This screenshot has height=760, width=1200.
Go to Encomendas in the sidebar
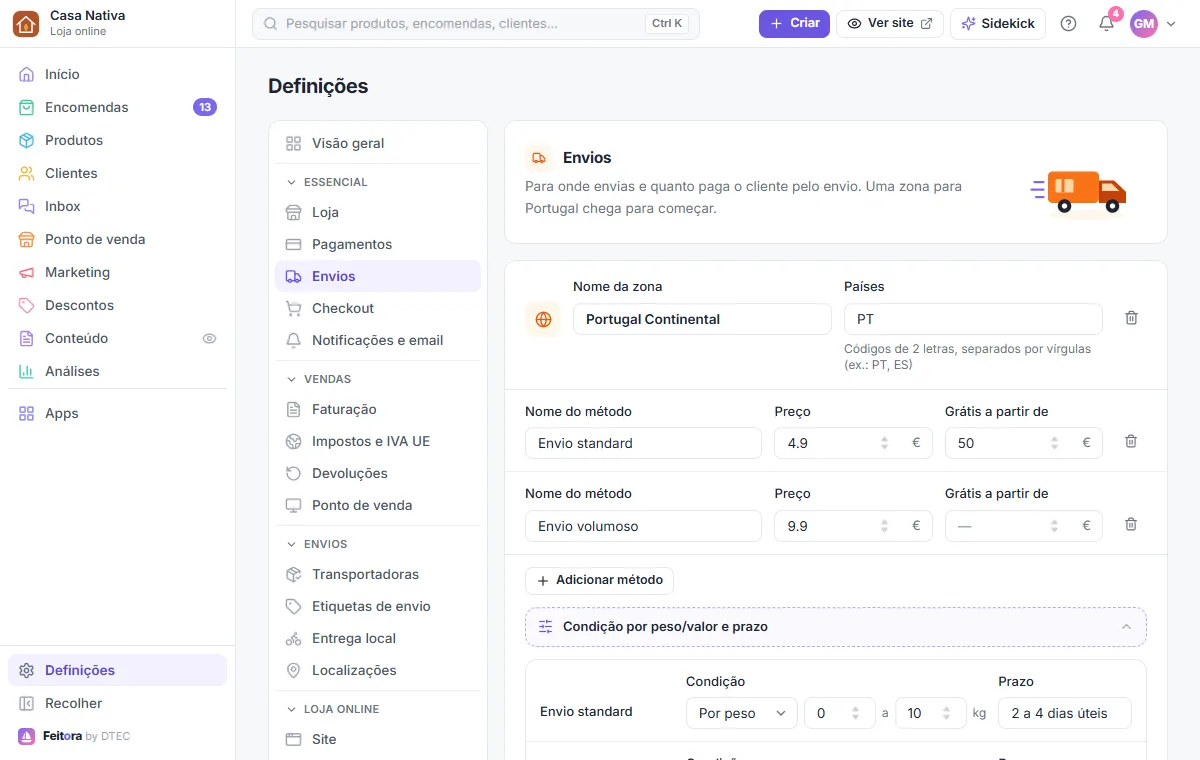(x=118, y=107)
